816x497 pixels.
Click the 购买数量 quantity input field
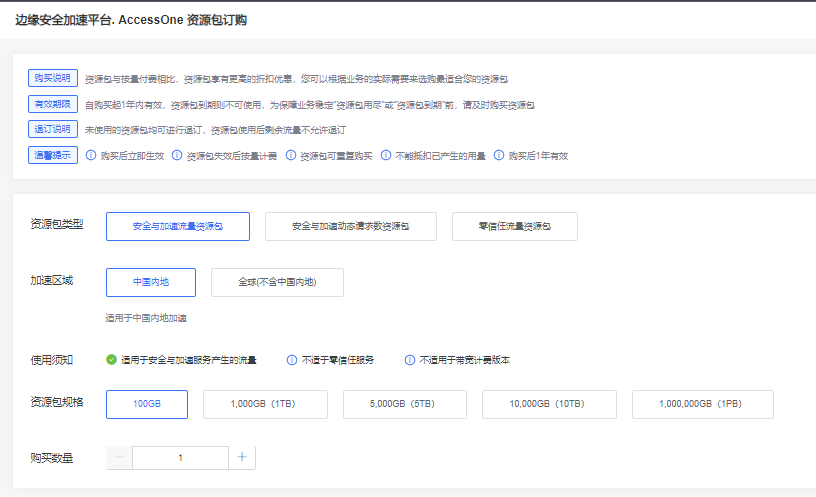click(x=180, y=457)
